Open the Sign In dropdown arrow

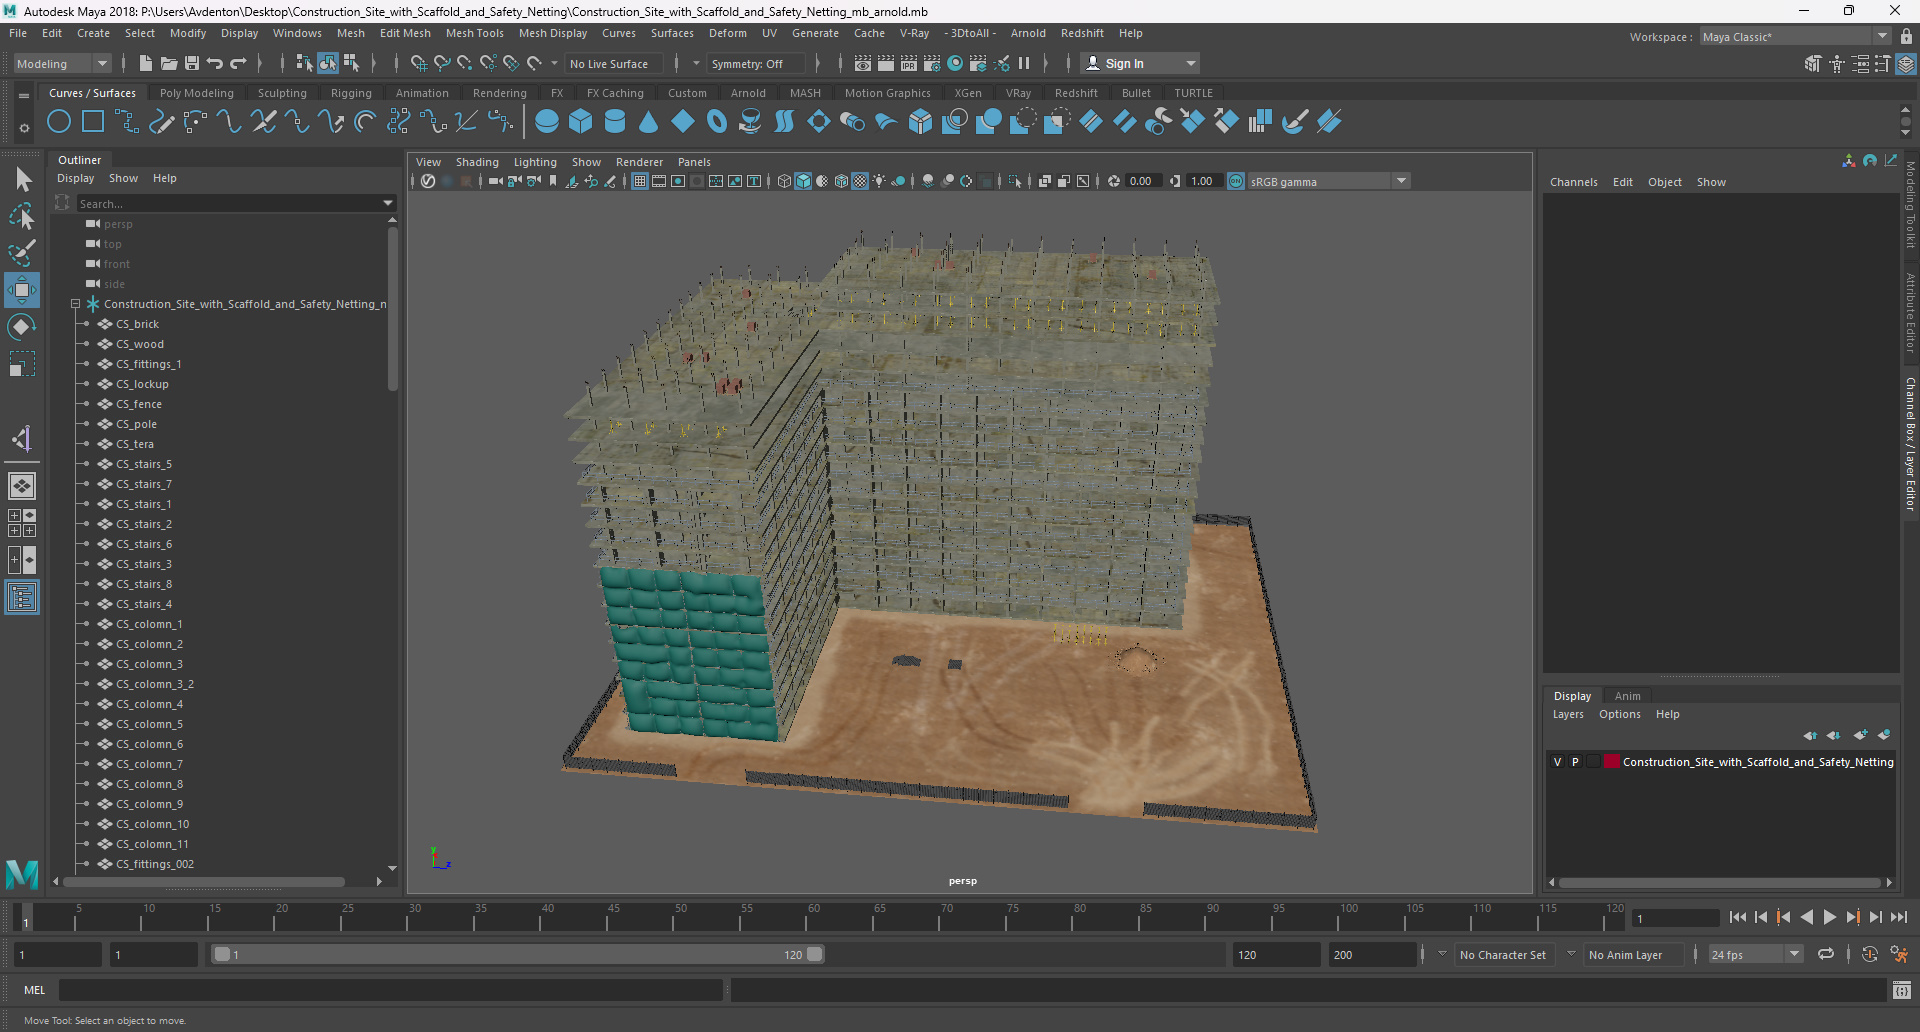(x=1190, y=63)
